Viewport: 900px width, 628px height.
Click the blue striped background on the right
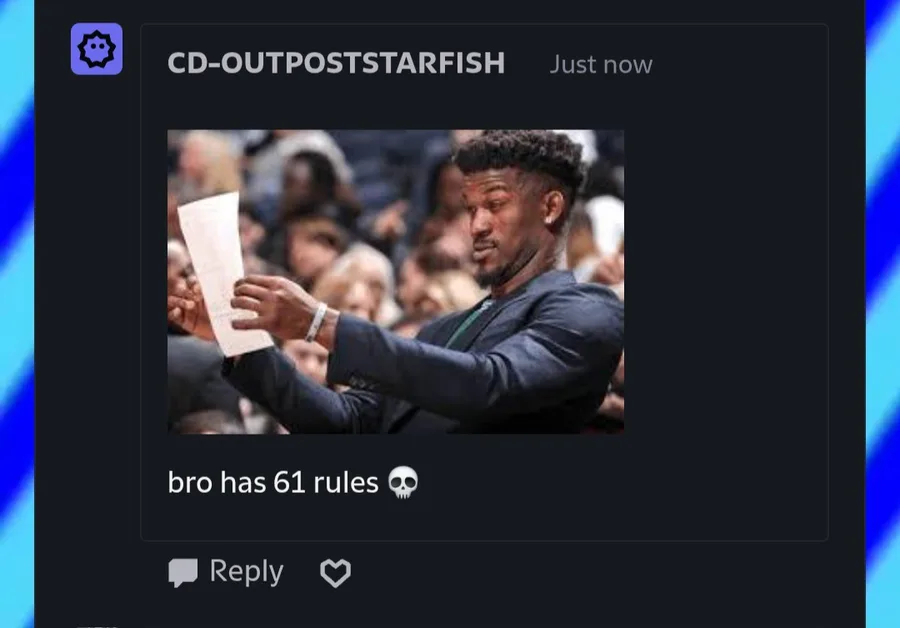(883, 314)
